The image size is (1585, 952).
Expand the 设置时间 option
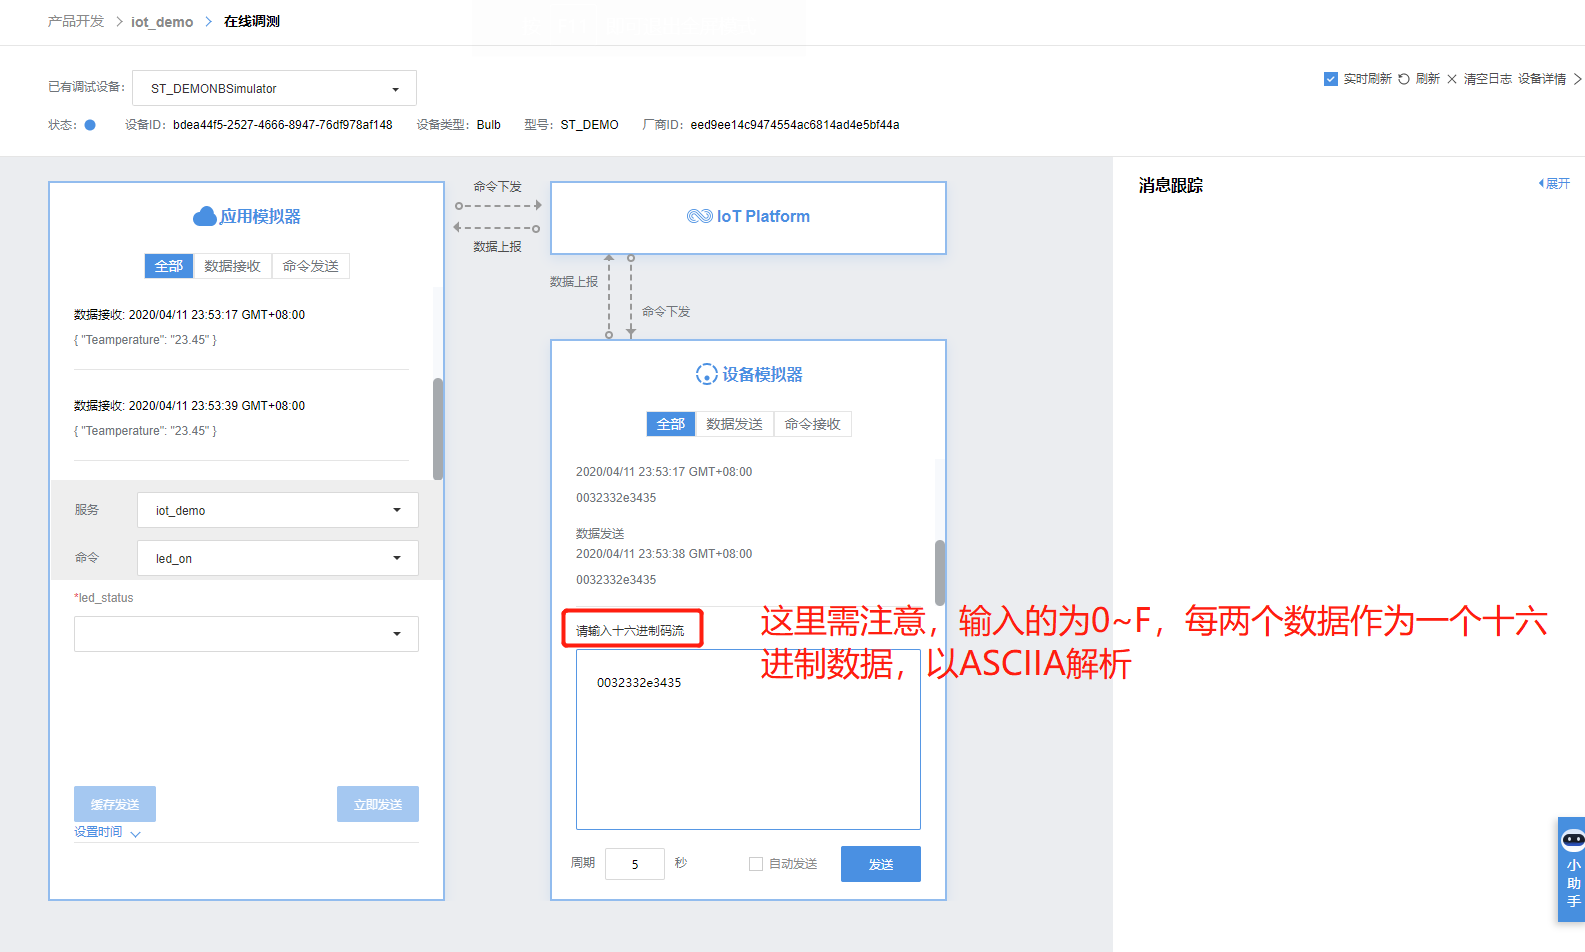click(107, 832)
